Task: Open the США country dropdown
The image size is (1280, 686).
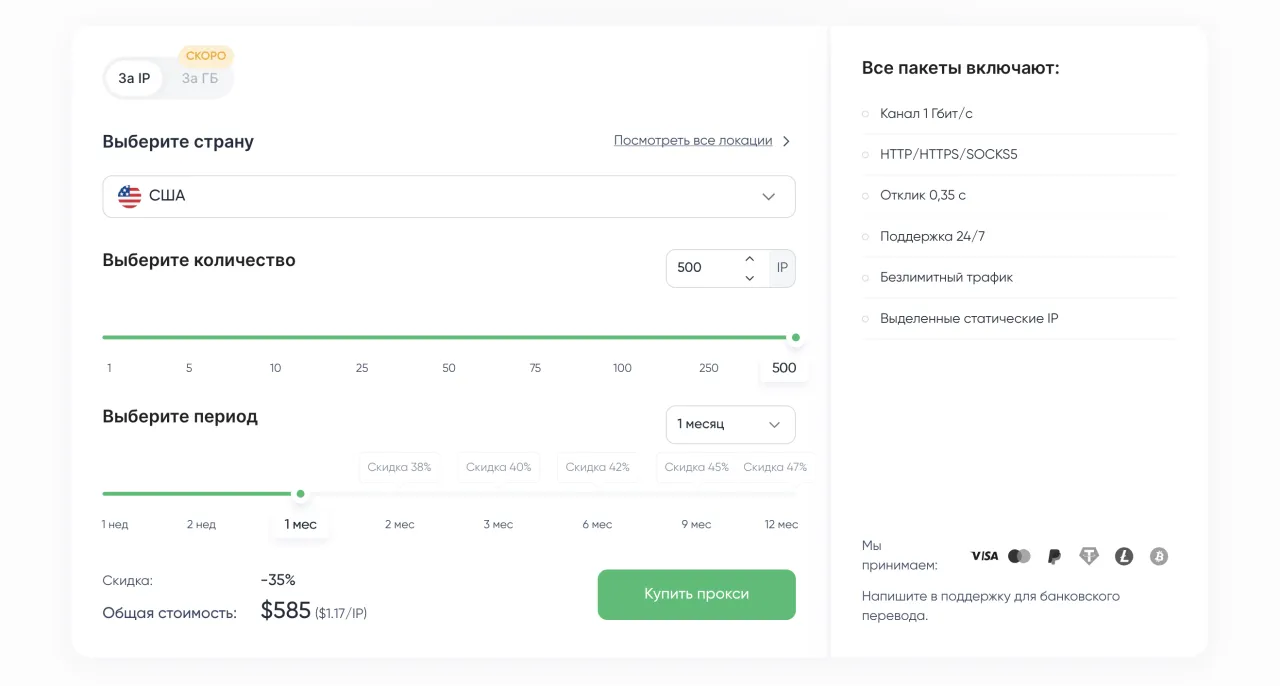Action: 449,196
